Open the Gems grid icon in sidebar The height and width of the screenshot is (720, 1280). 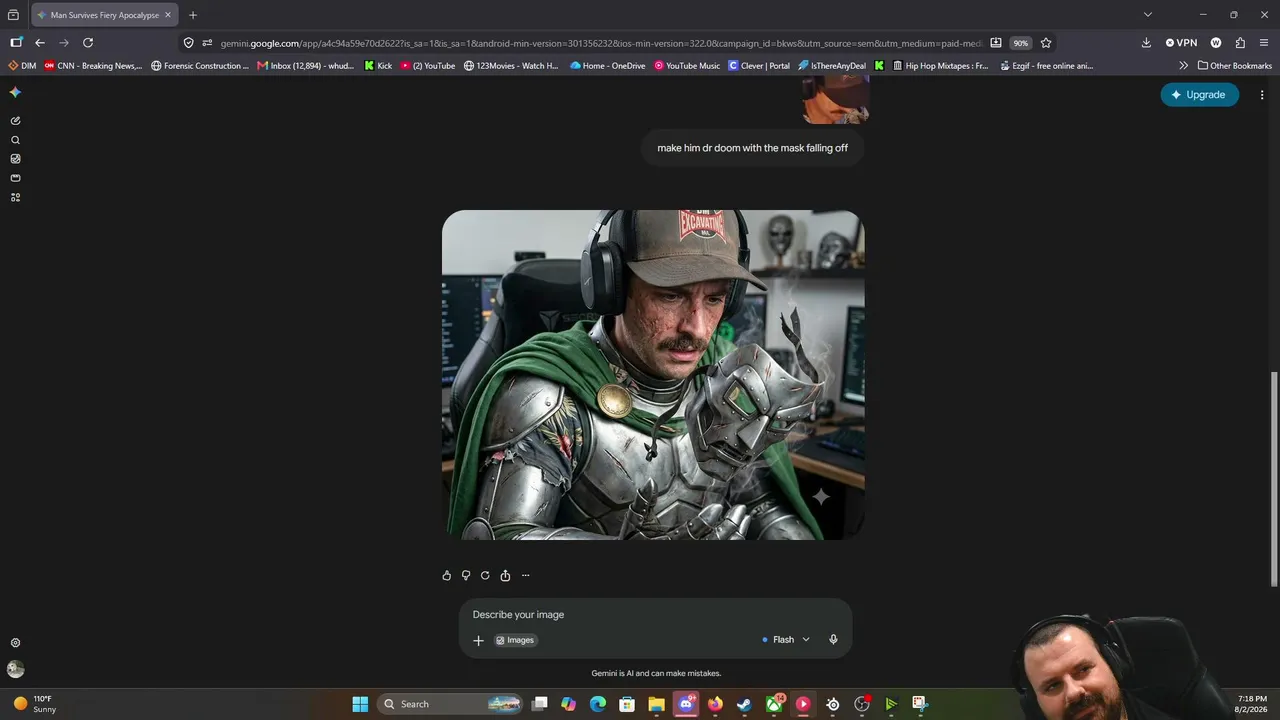15,197
